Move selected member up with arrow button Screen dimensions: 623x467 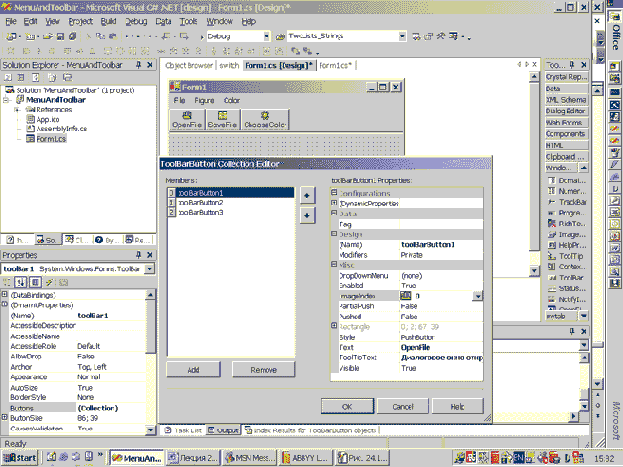(x=307, y=193)
